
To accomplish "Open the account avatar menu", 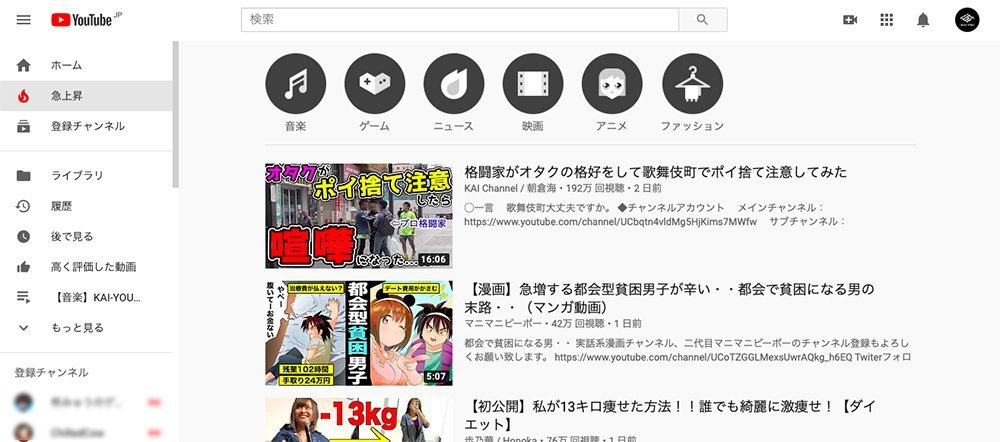I will (x=967, y=20).
